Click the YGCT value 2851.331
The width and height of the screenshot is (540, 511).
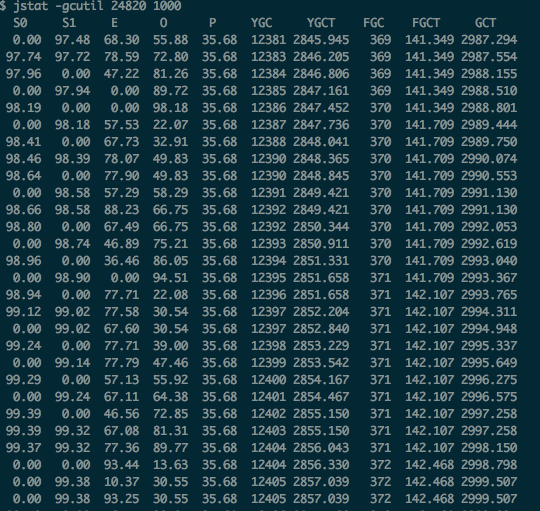pyautogui.click(x=321, y=261)
